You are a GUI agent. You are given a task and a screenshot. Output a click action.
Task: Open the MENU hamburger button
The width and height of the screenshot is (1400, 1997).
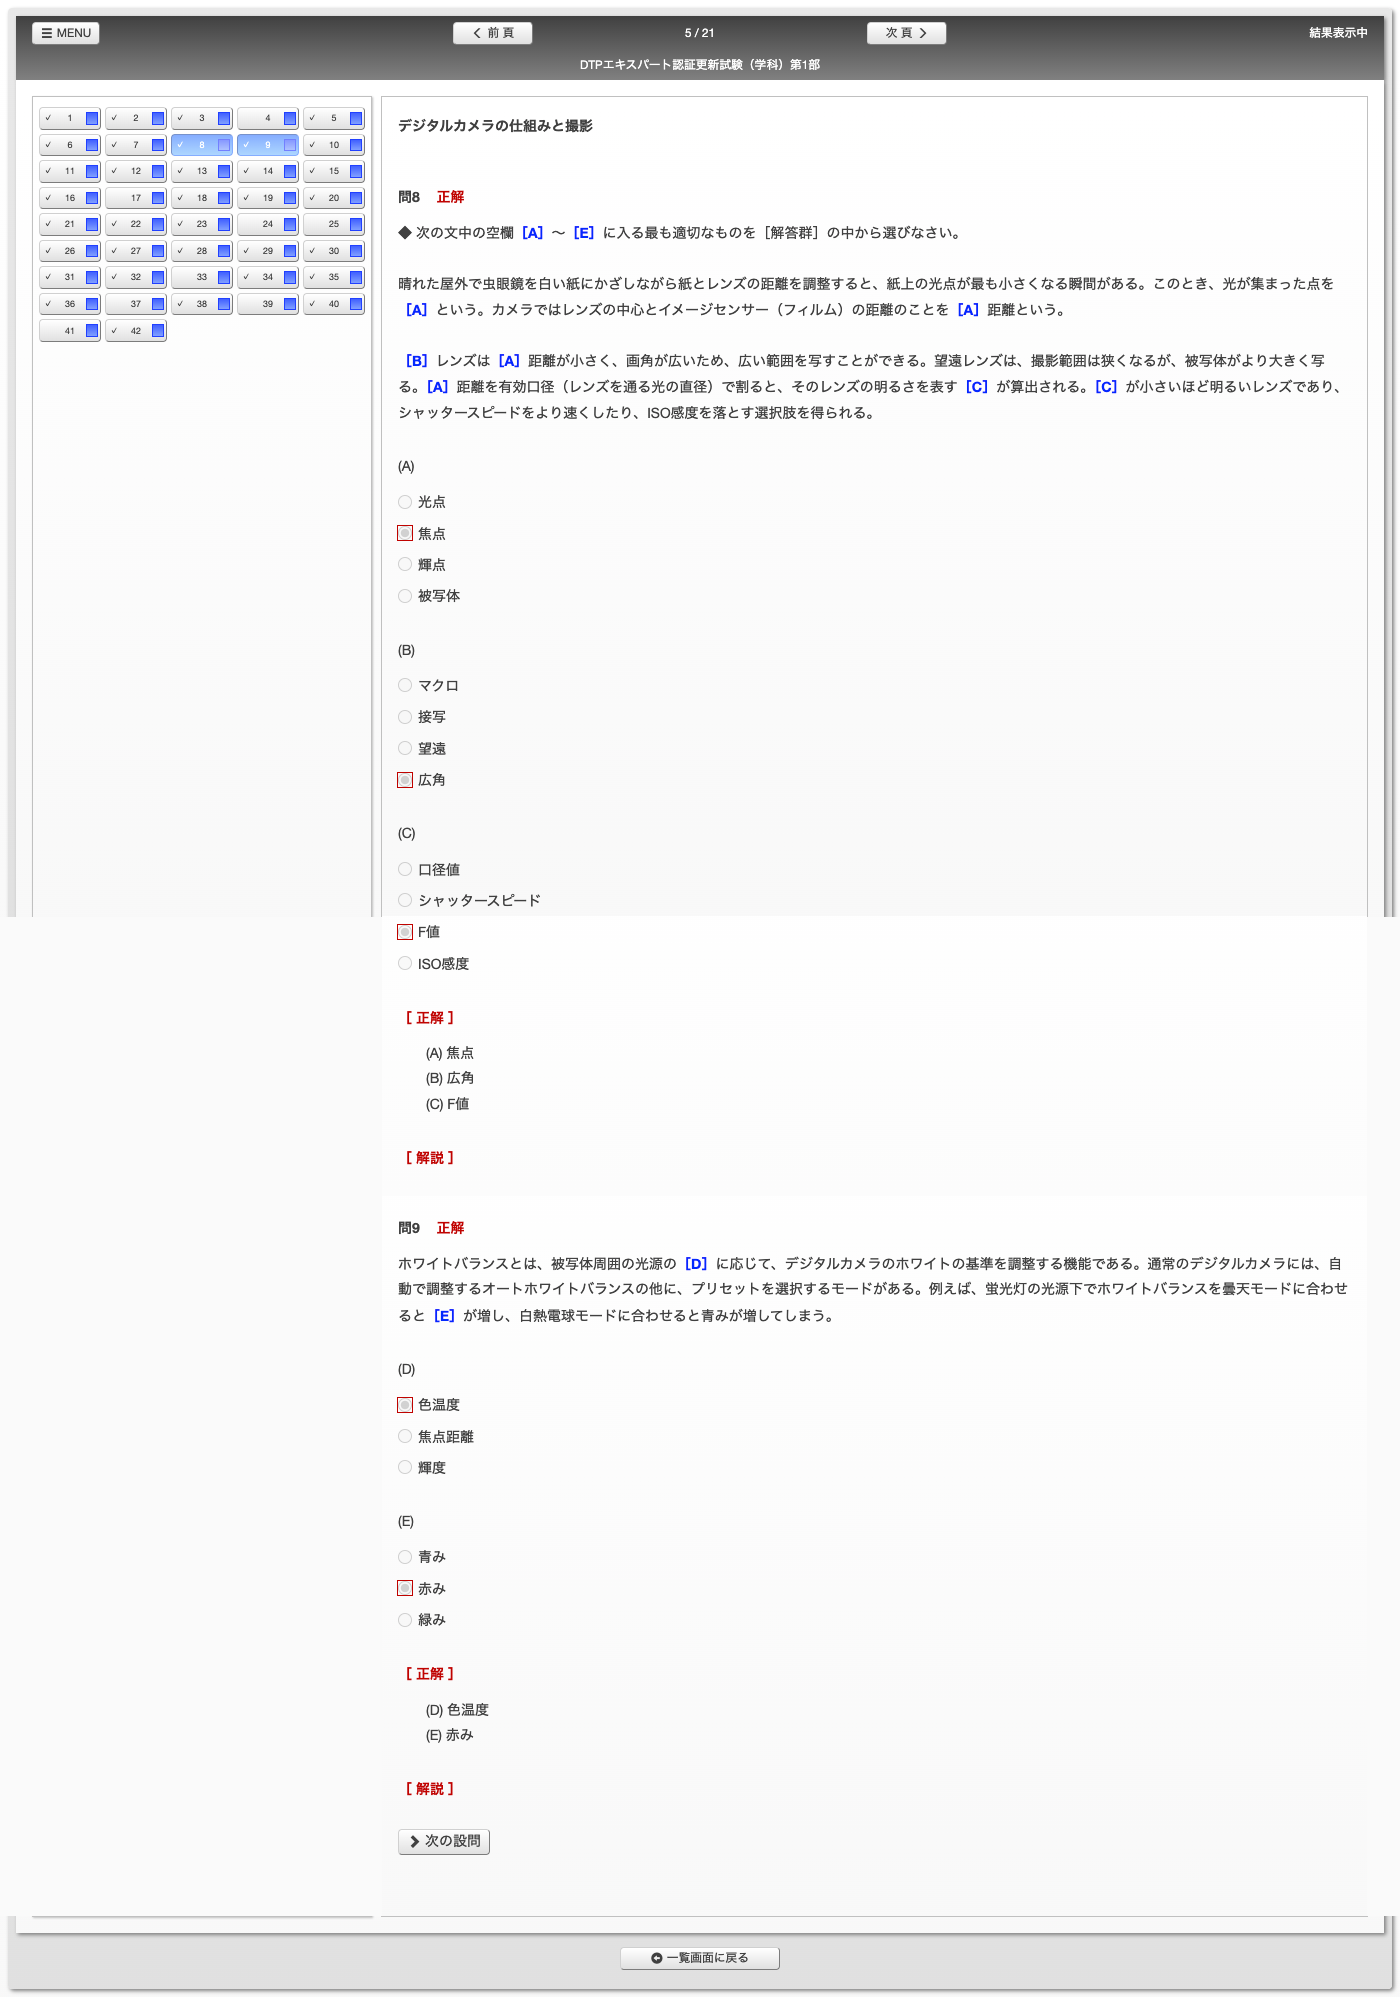click(66, 33)
